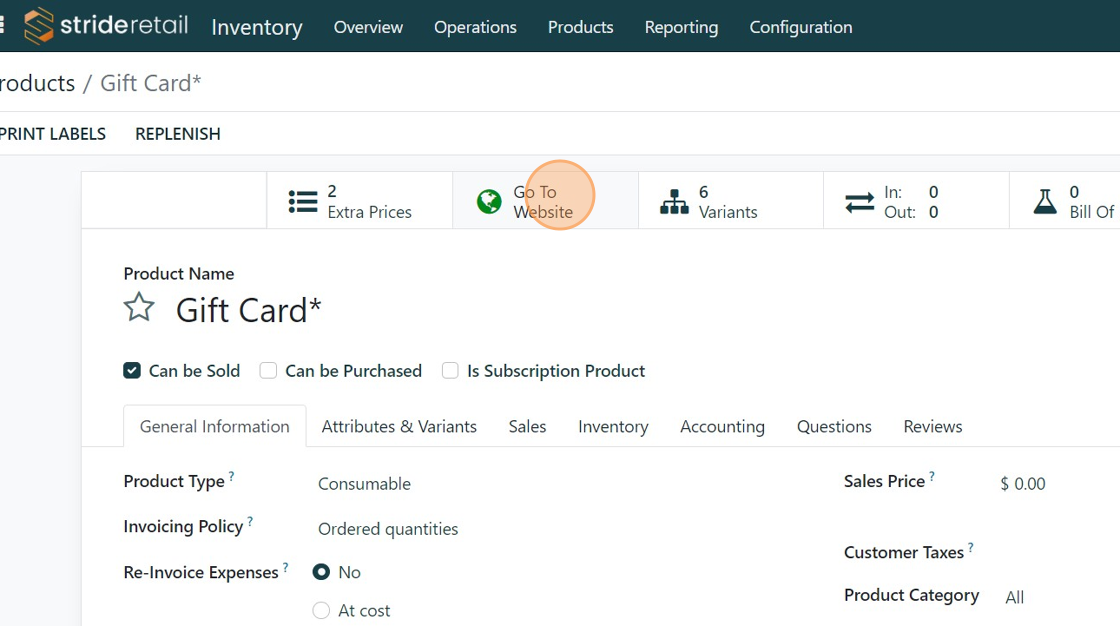Choose At cost re-invoice option
Viewport: 1120px width, 626px height.
point(321,610)
